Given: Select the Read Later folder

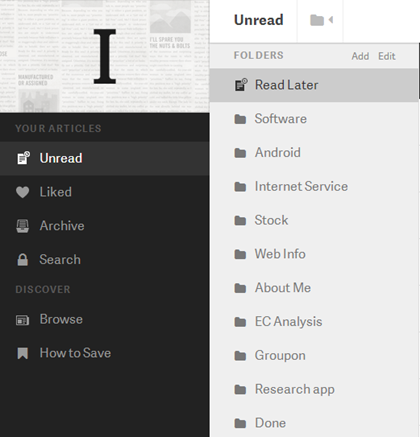Looking at the screenshot, I should (314, 85).
